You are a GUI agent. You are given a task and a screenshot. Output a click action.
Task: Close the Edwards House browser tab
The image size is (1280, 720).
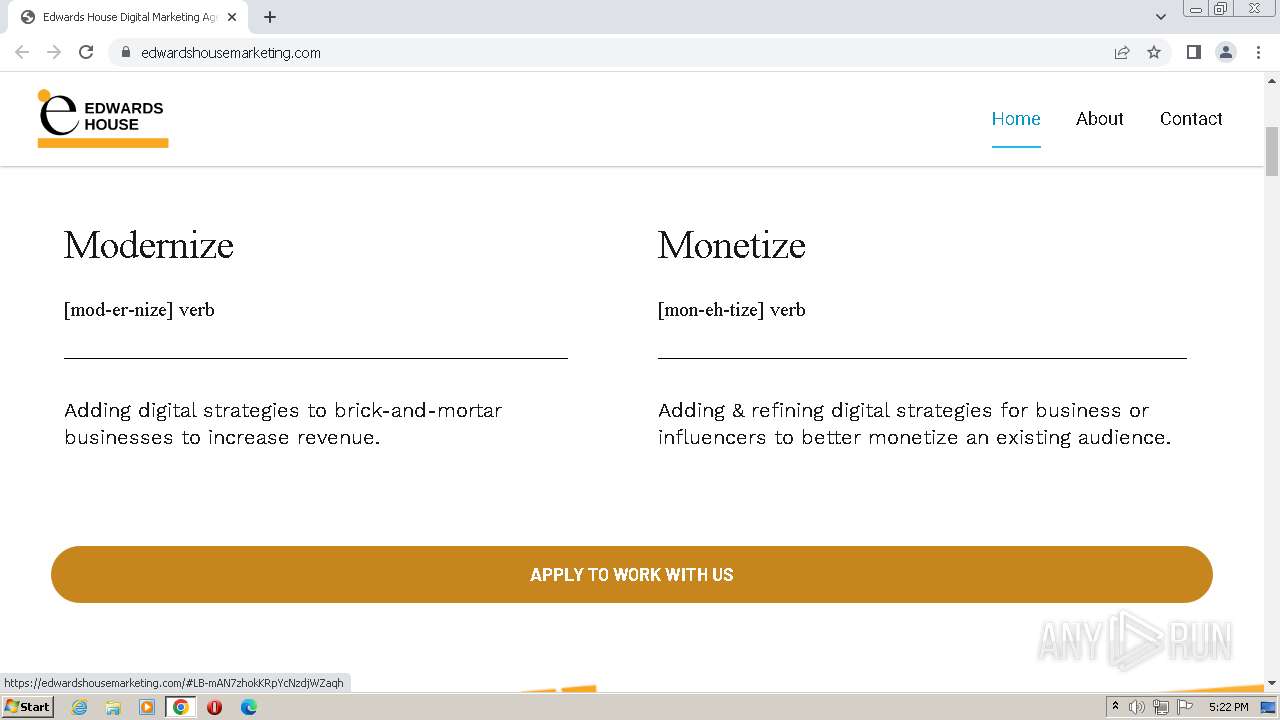[x=232, y=17]
